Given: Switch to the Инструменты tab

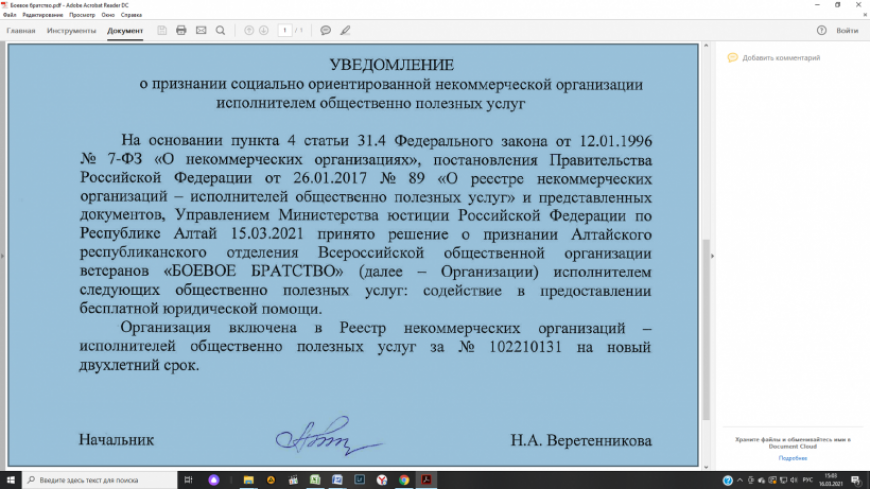Looking at the screenshot, I should (x=72, y=31).
